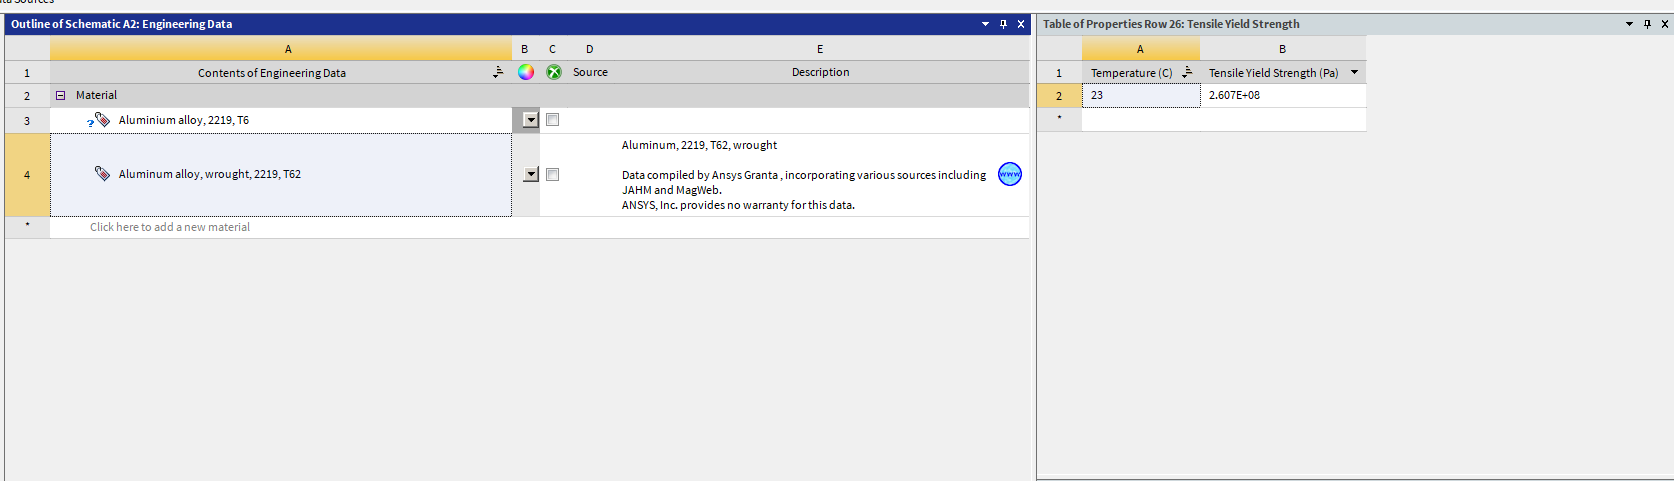
Task: Select the Aluminum alloy, wrought, 2219, T62 material
Action: (x=210, y=174)
